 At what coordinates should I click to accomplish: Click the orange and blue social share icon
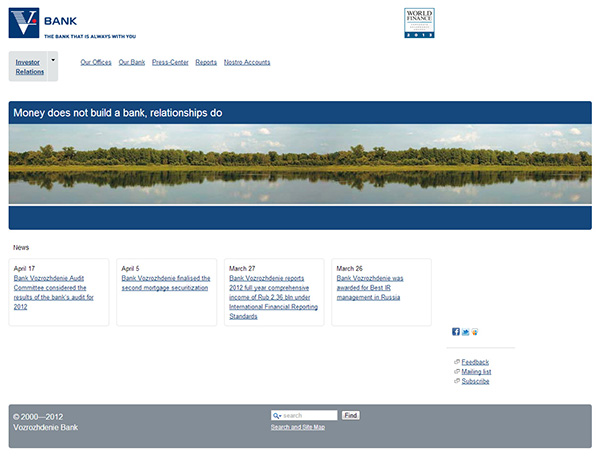point(475,332)
